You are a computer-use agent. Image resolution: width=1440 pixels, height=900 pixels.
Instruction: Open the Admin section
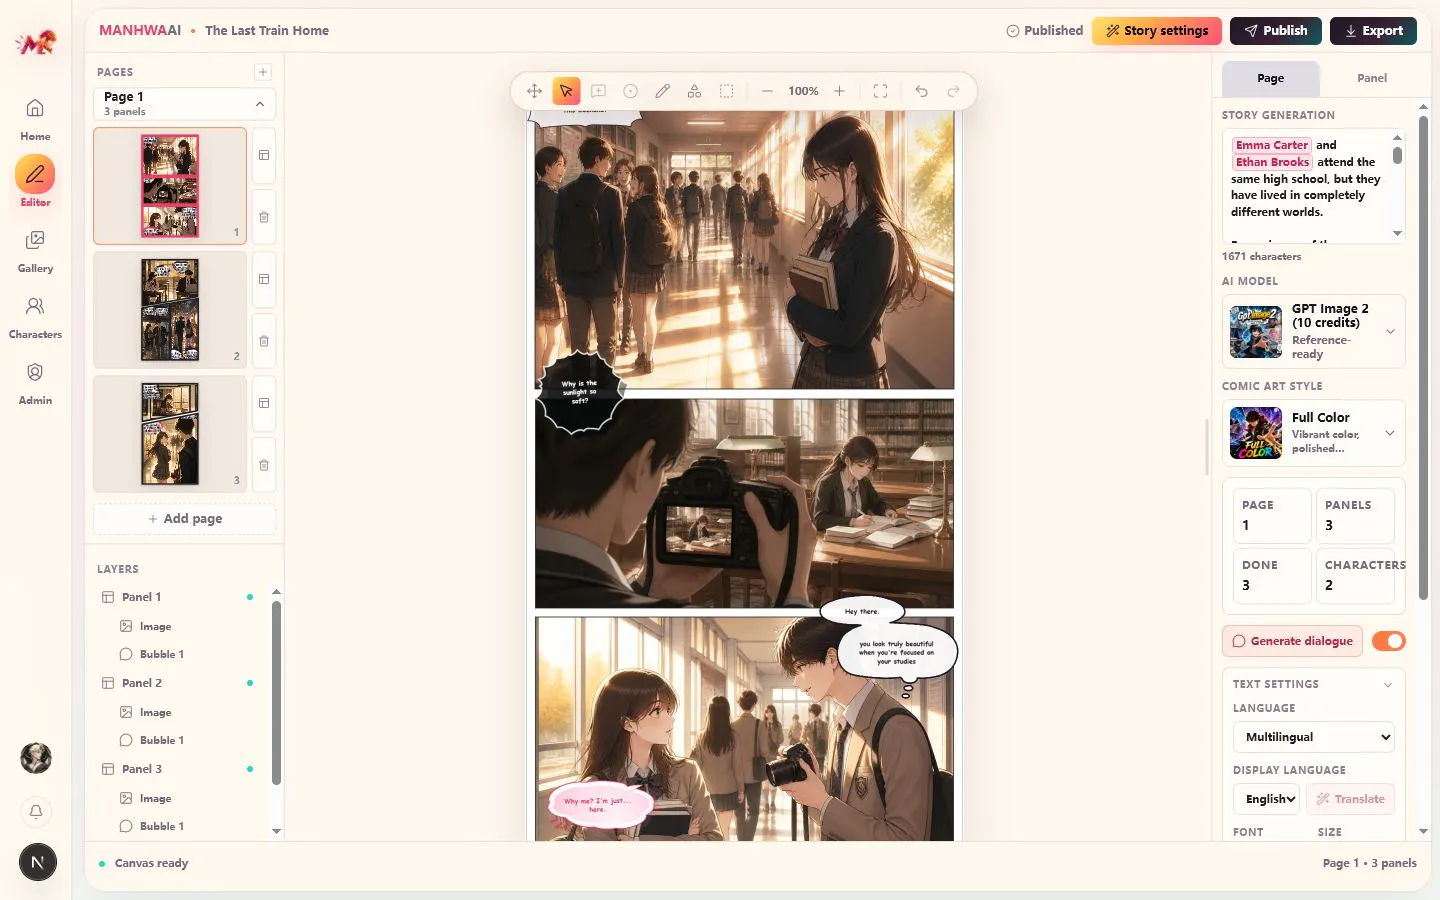[35, 383]
